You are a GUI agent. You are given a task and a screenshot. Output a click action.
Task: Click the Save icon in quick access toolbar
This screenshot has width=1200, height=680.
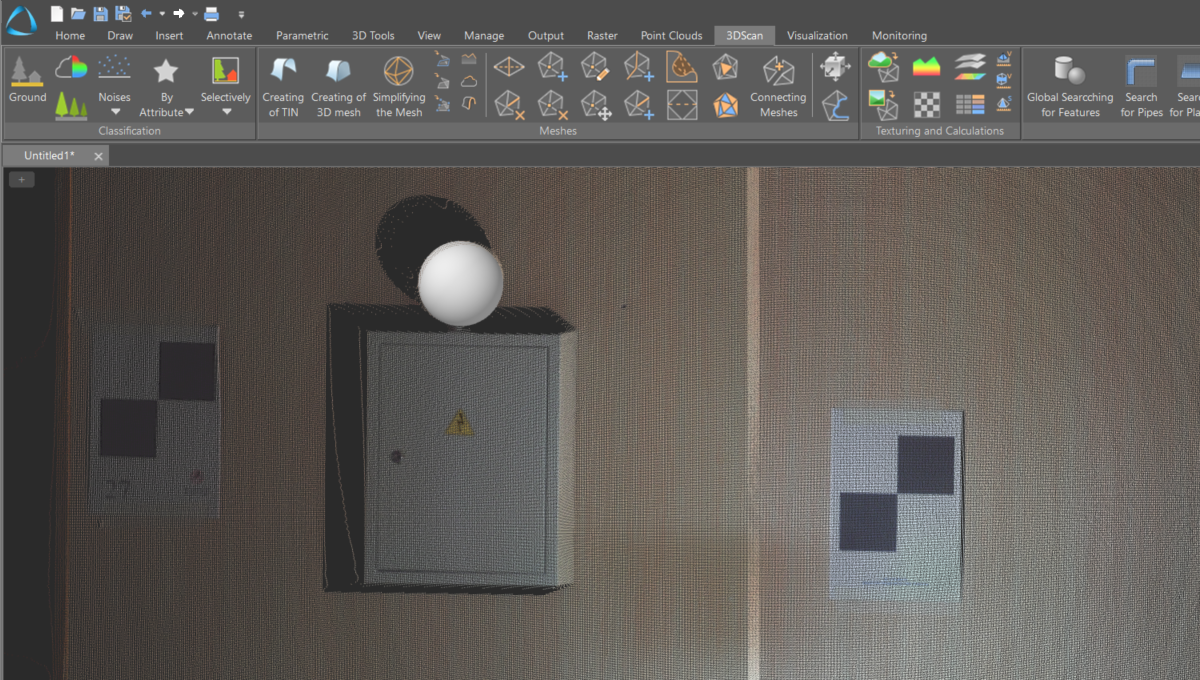pyautogui.click(x=100, y=13)
